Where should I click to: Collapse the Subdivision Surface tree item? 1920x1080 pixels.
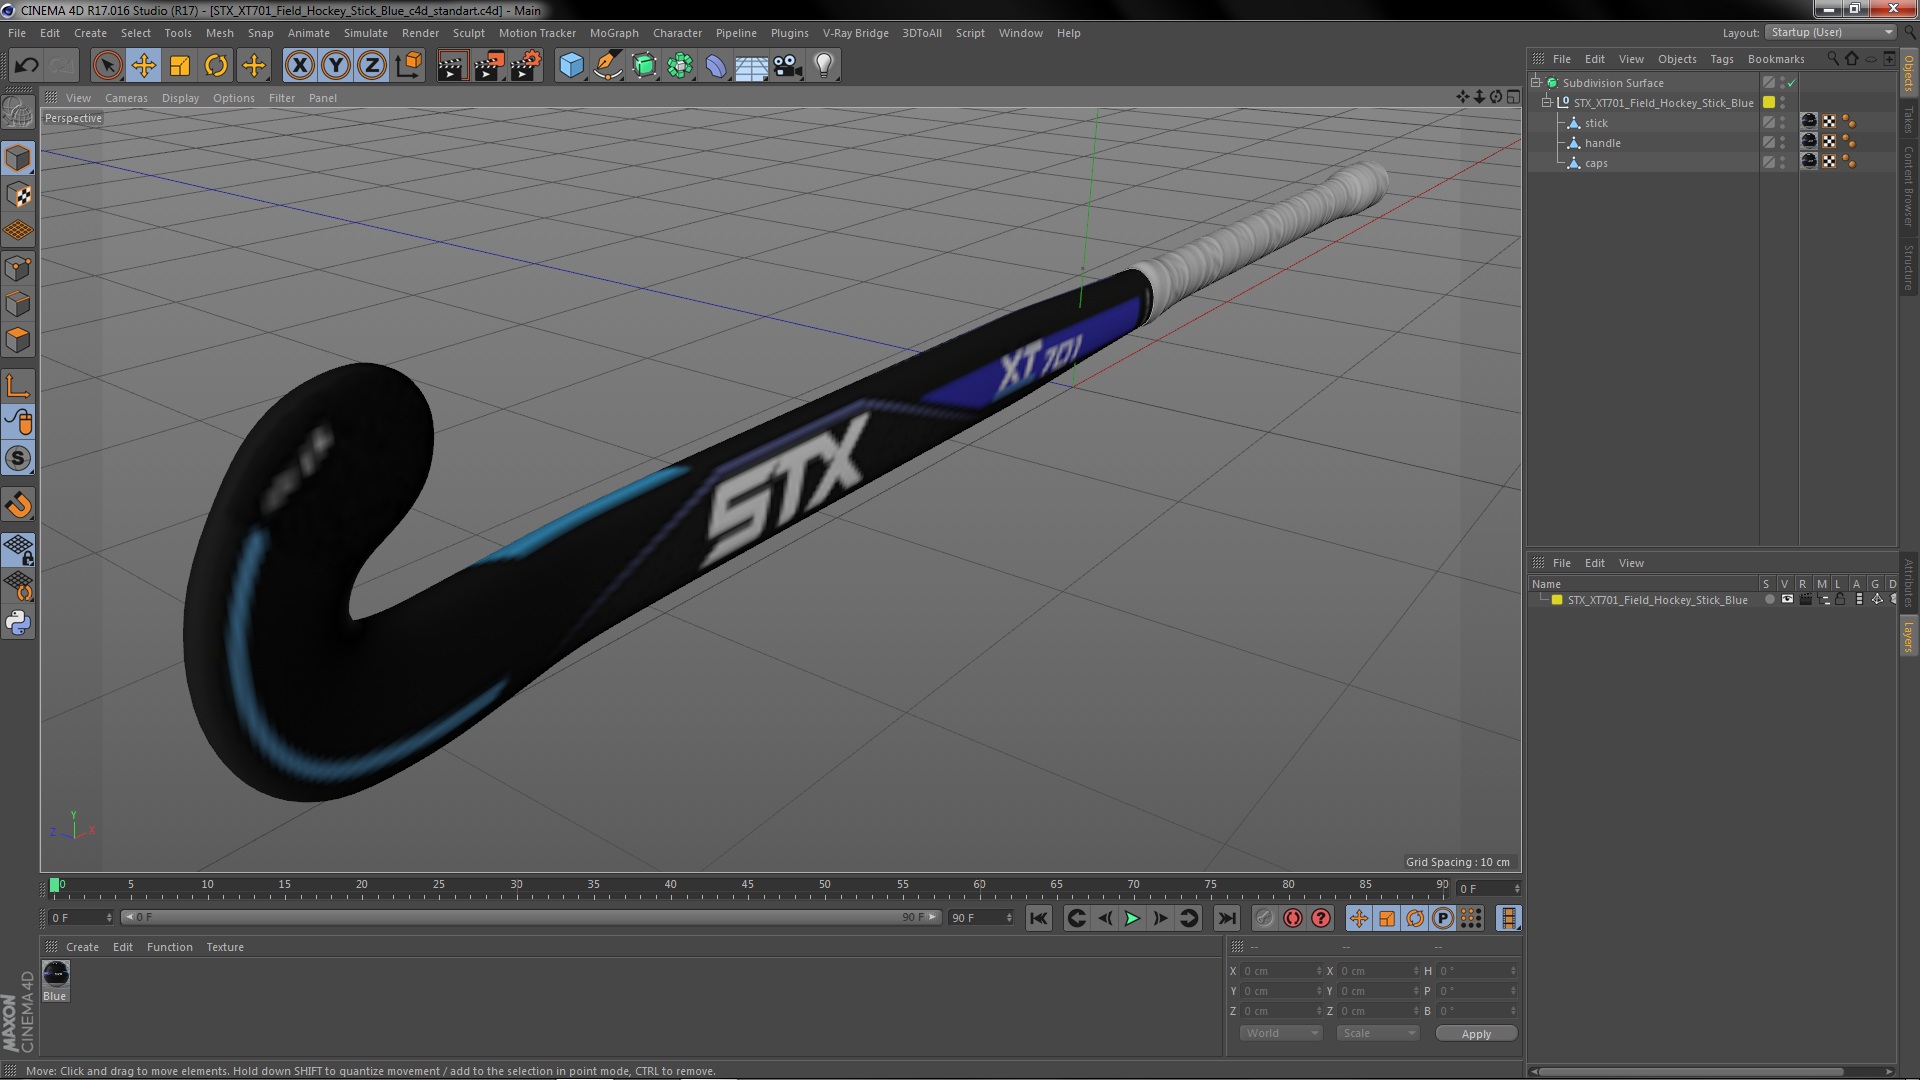point(1537,82)
